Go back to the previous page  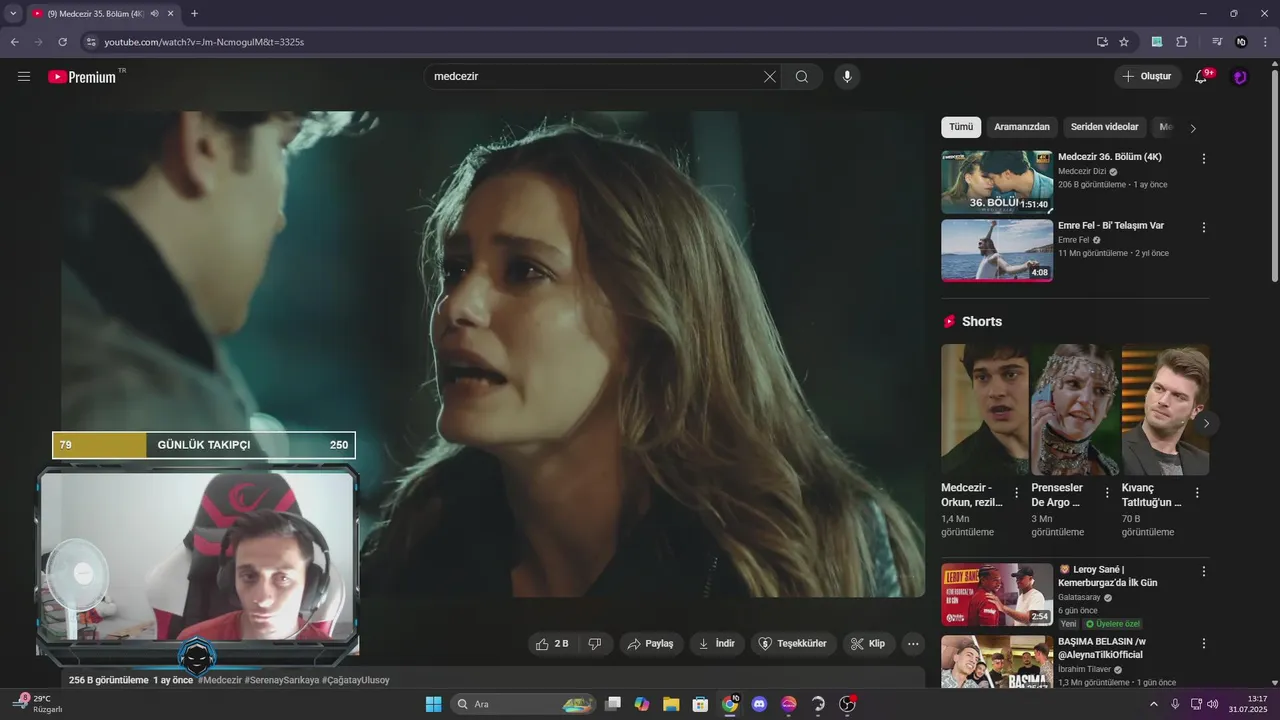[x=14, y=42]
